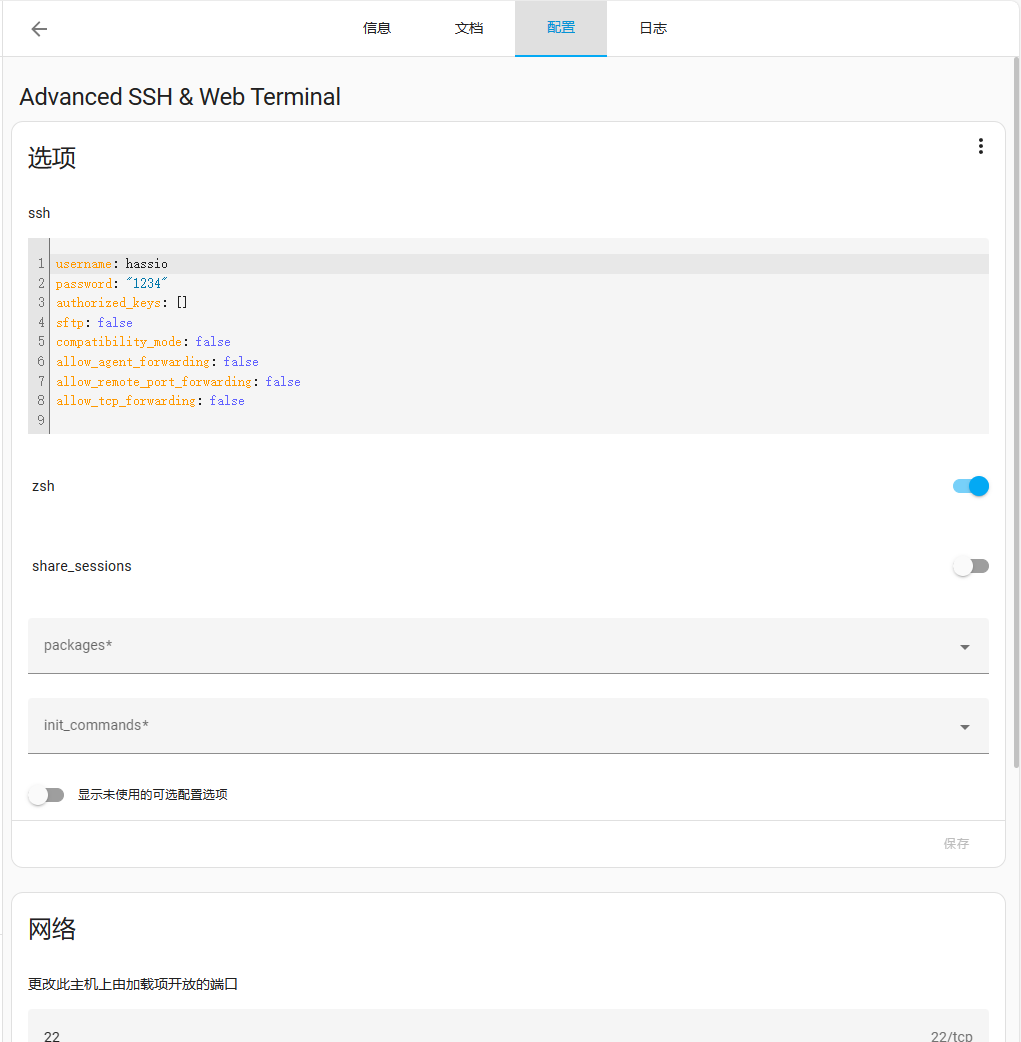Click the back arrow icon
This screenshot has height=1042, width=1021.
(x=39, y=29)
